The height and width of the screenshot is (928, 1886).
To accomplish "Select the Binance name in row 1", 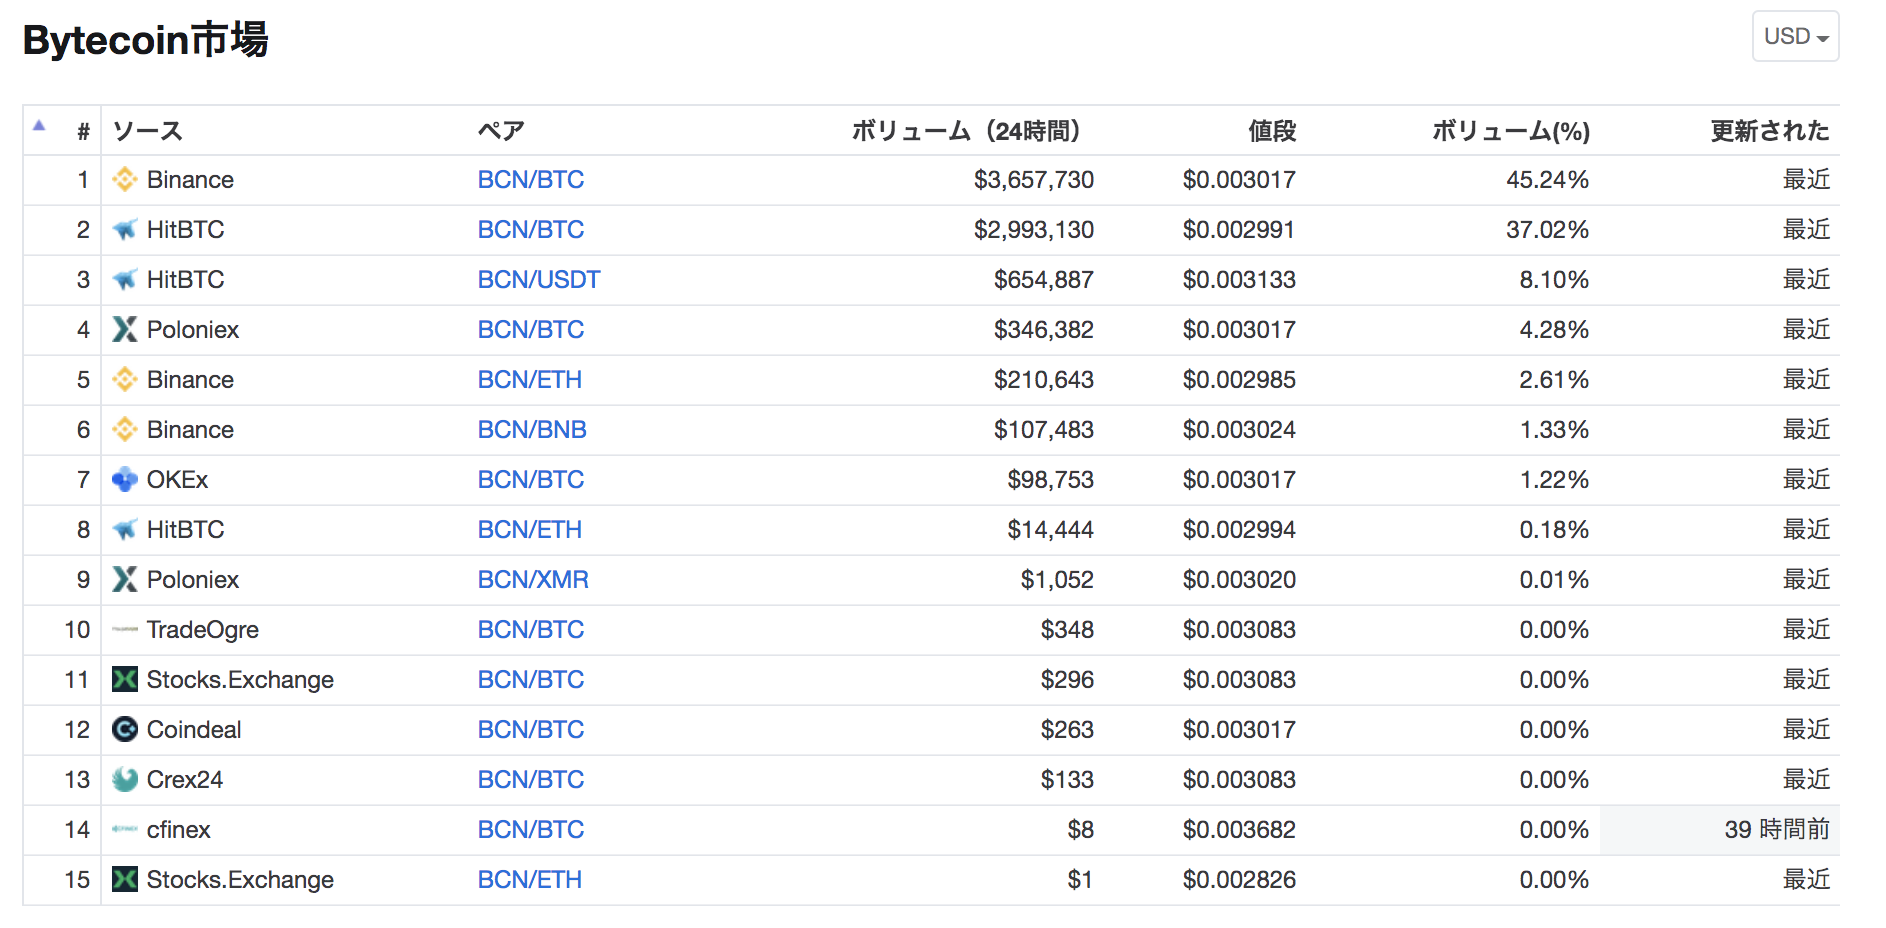I will 190,180.
